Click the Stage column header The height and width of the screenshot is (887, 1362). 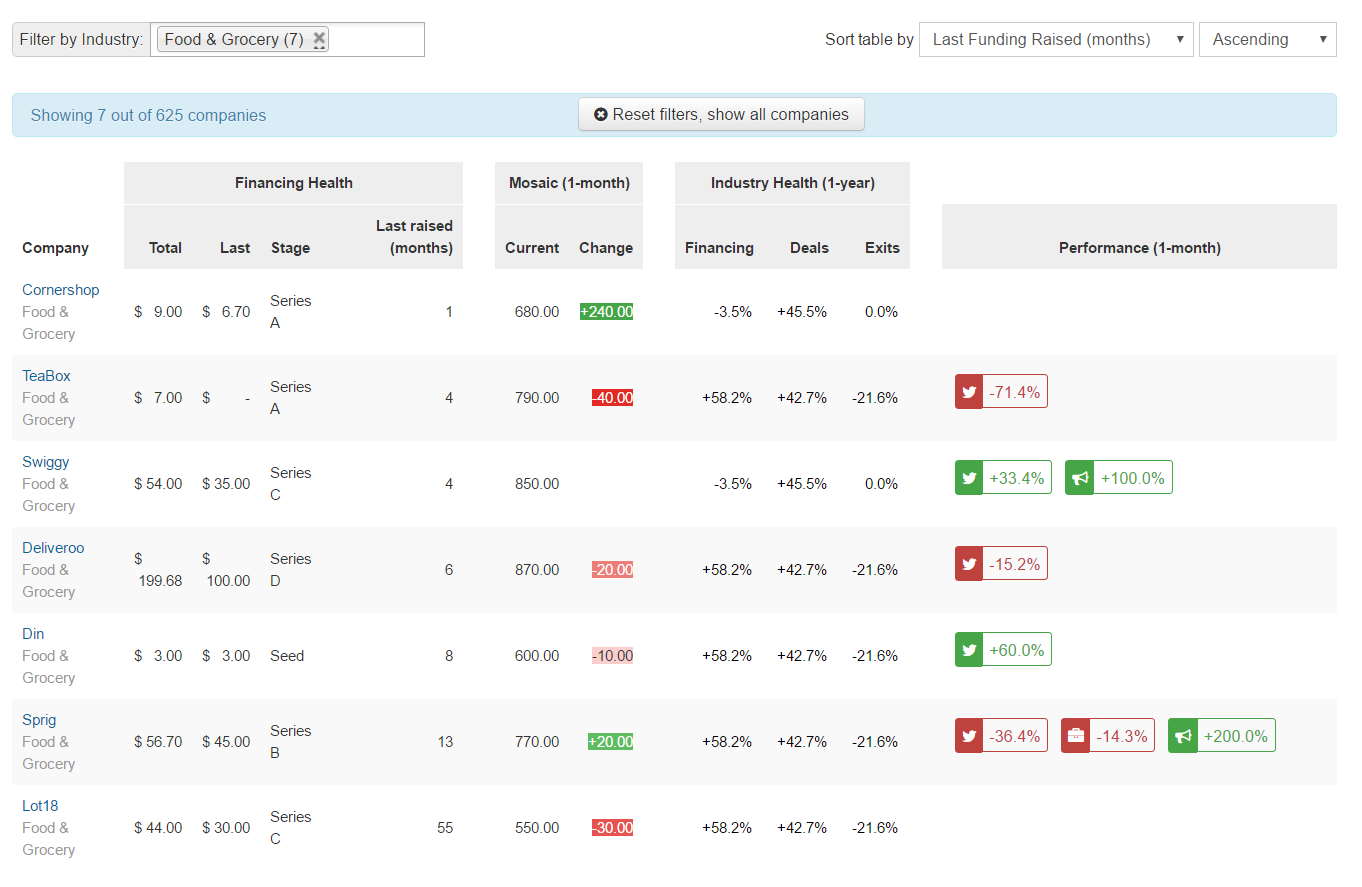click(x=290, y=248)
